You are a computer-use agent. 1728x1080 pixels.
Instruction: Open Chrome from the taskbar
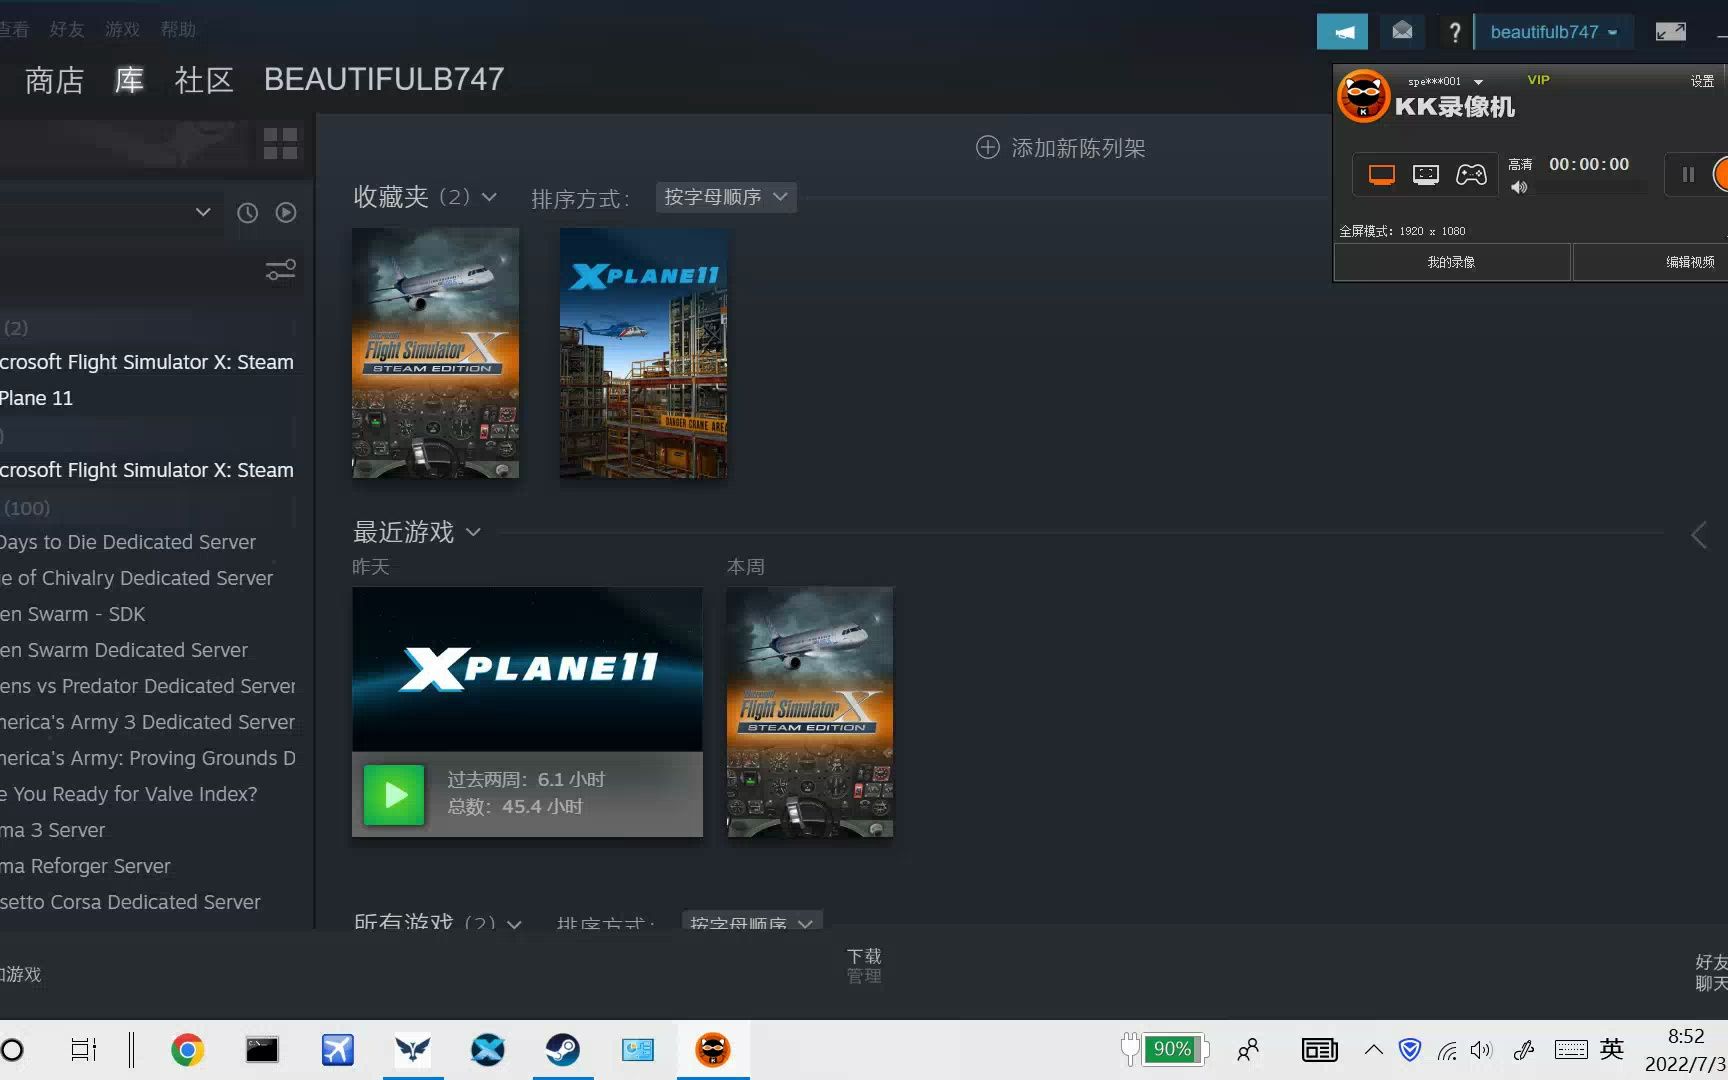coord(187,1050)
